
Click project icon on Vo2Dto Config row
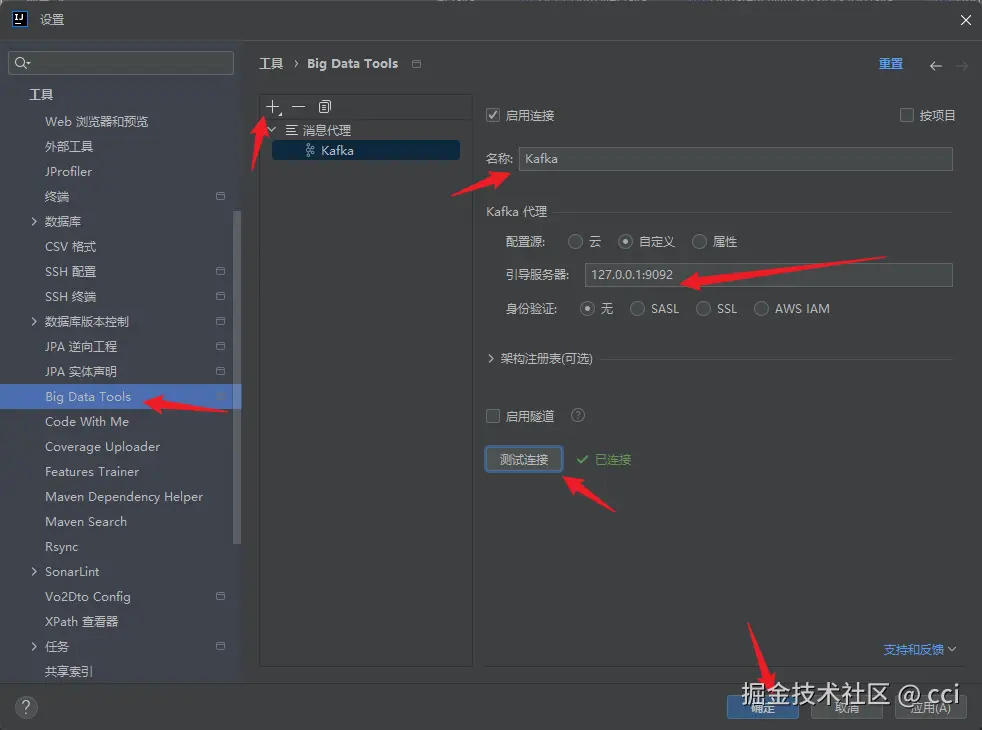tap(220, 596)
